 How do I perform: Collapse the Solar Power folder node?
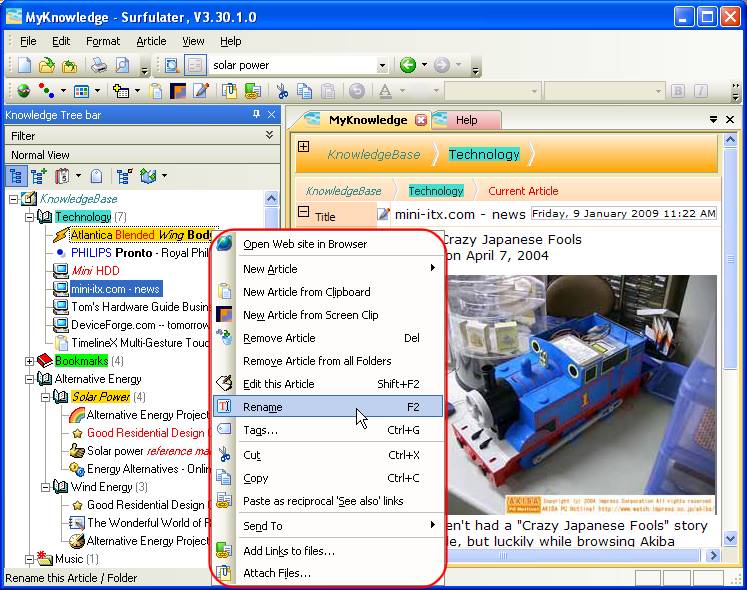[x=46, y=397]
